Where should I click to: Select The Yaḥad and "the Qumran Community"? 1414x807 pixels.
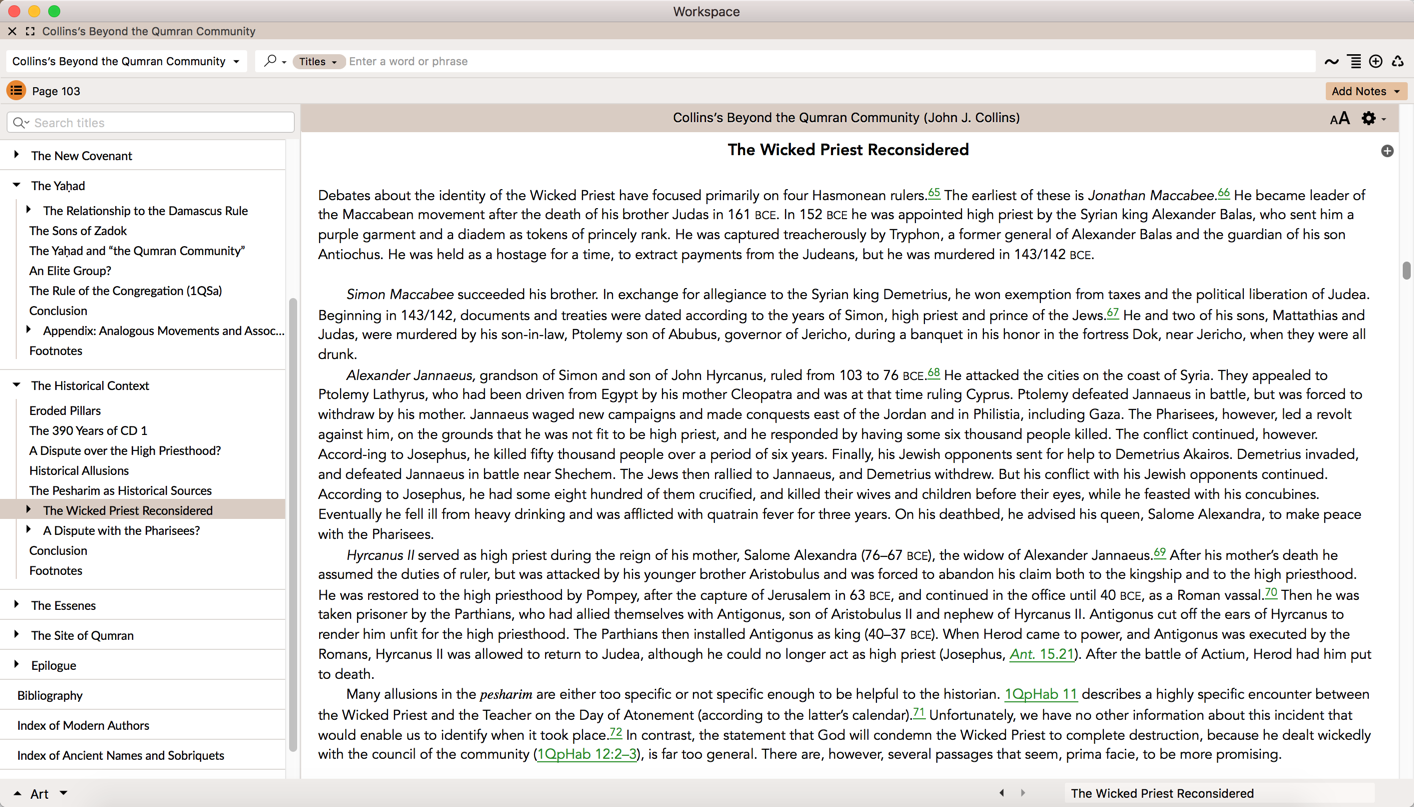click(137, 251)
